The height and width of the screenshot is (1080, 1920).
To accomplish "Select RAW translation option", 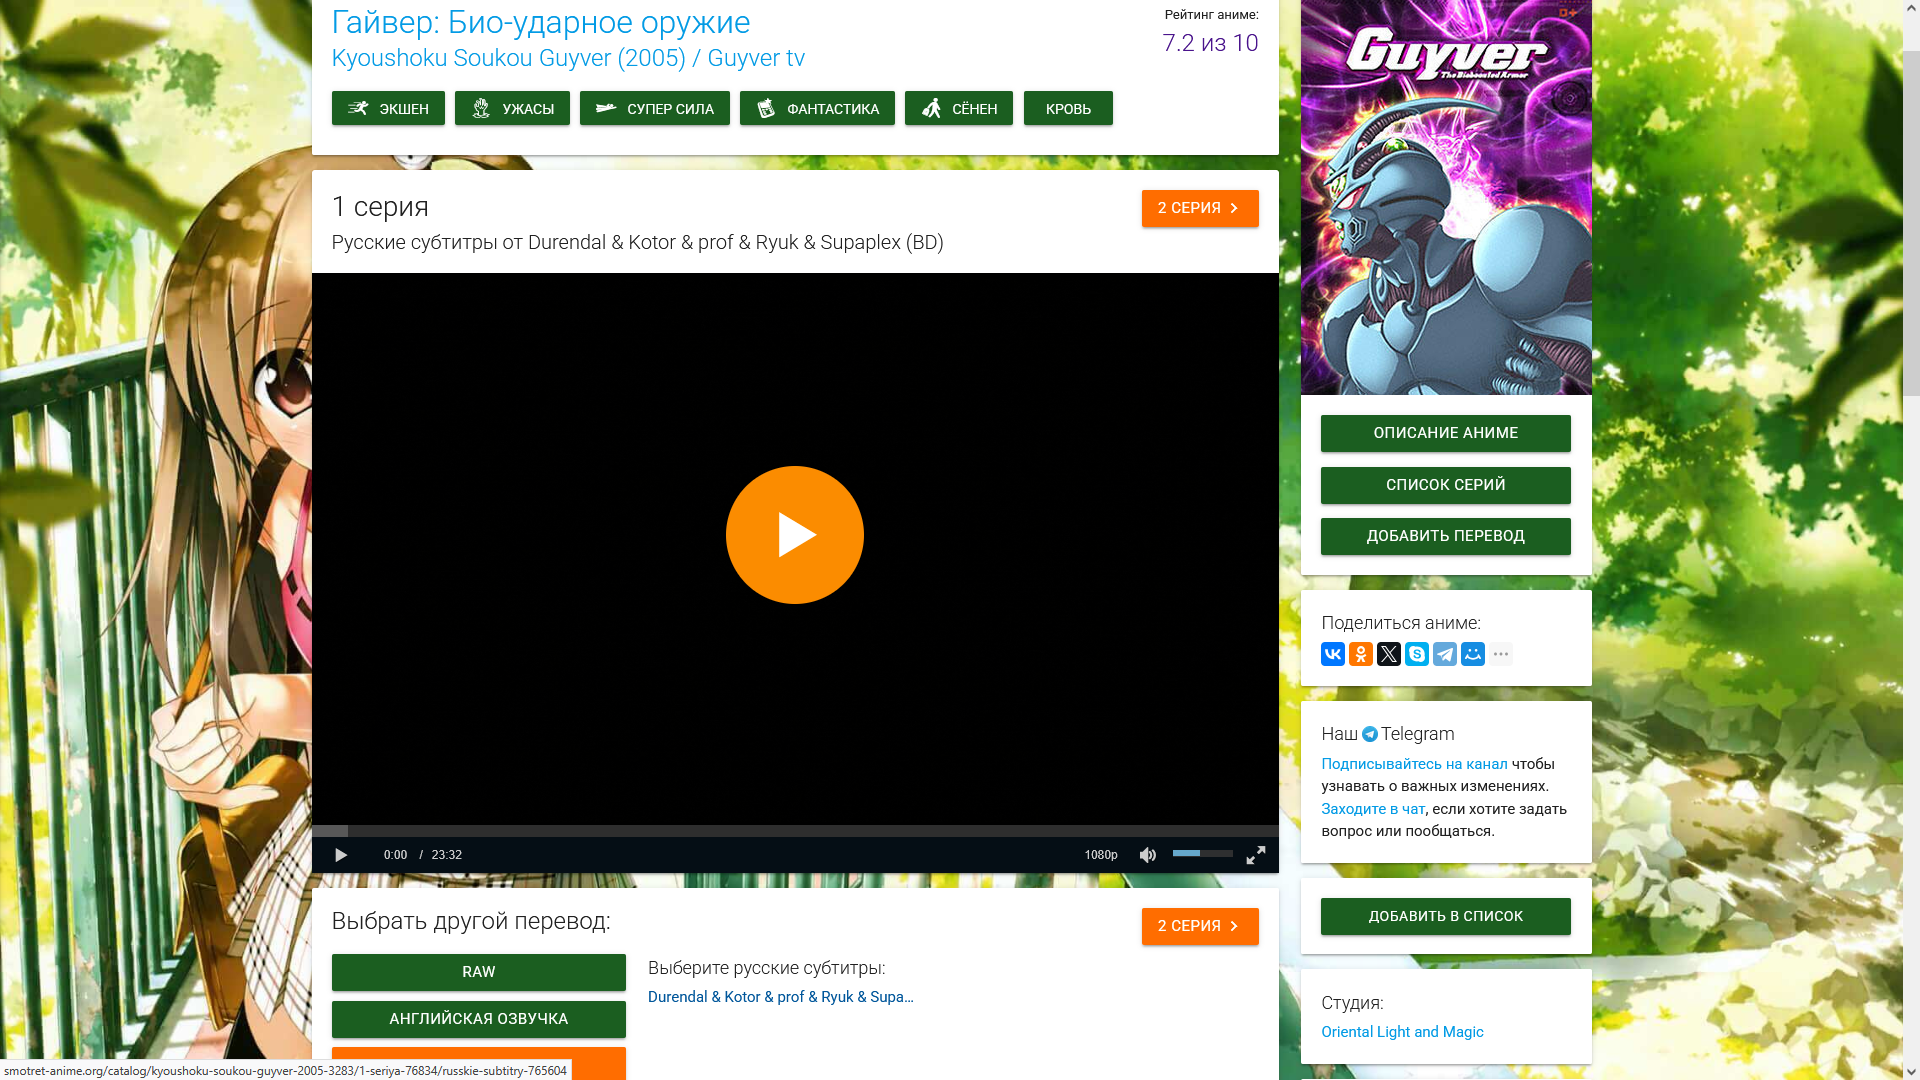I will click(479, 972).
